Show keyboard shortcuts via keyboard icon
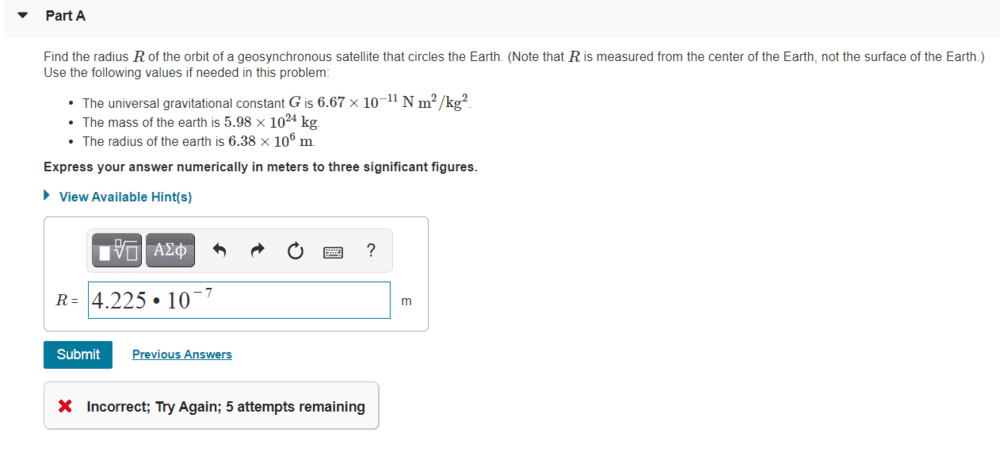Screen dimensions: 1000x456 [333, 252]
